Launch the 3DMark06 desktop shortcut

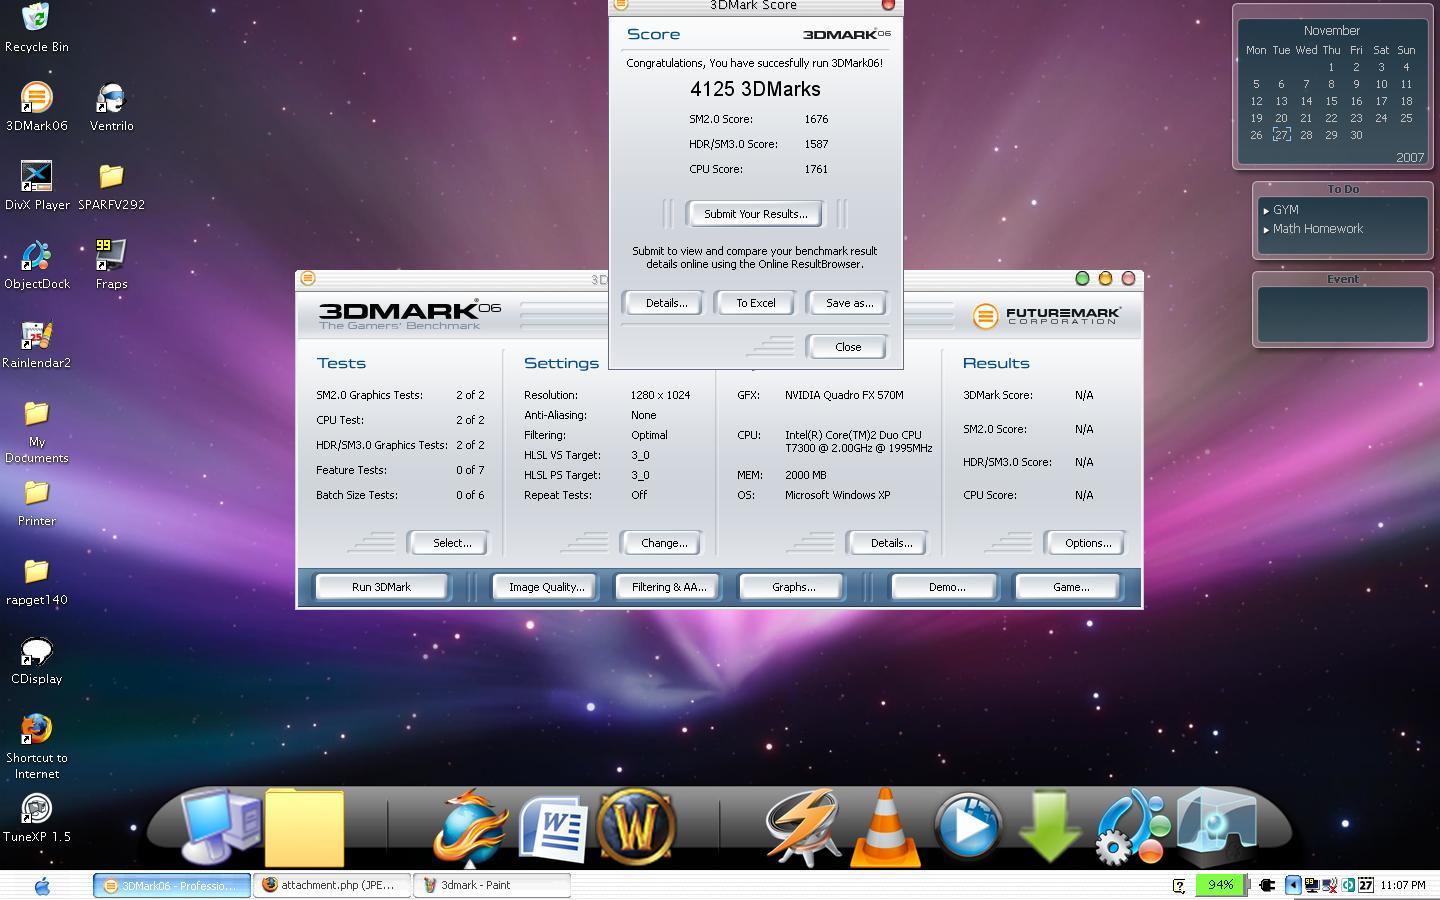pos(36,107)
